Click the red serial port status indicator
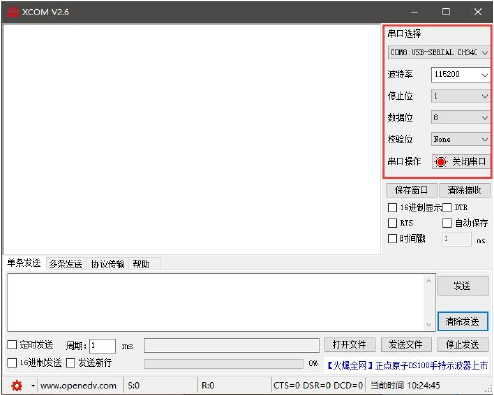Image resolution: width=494 pixels, height=395 pixels. (x=441, y=162)
